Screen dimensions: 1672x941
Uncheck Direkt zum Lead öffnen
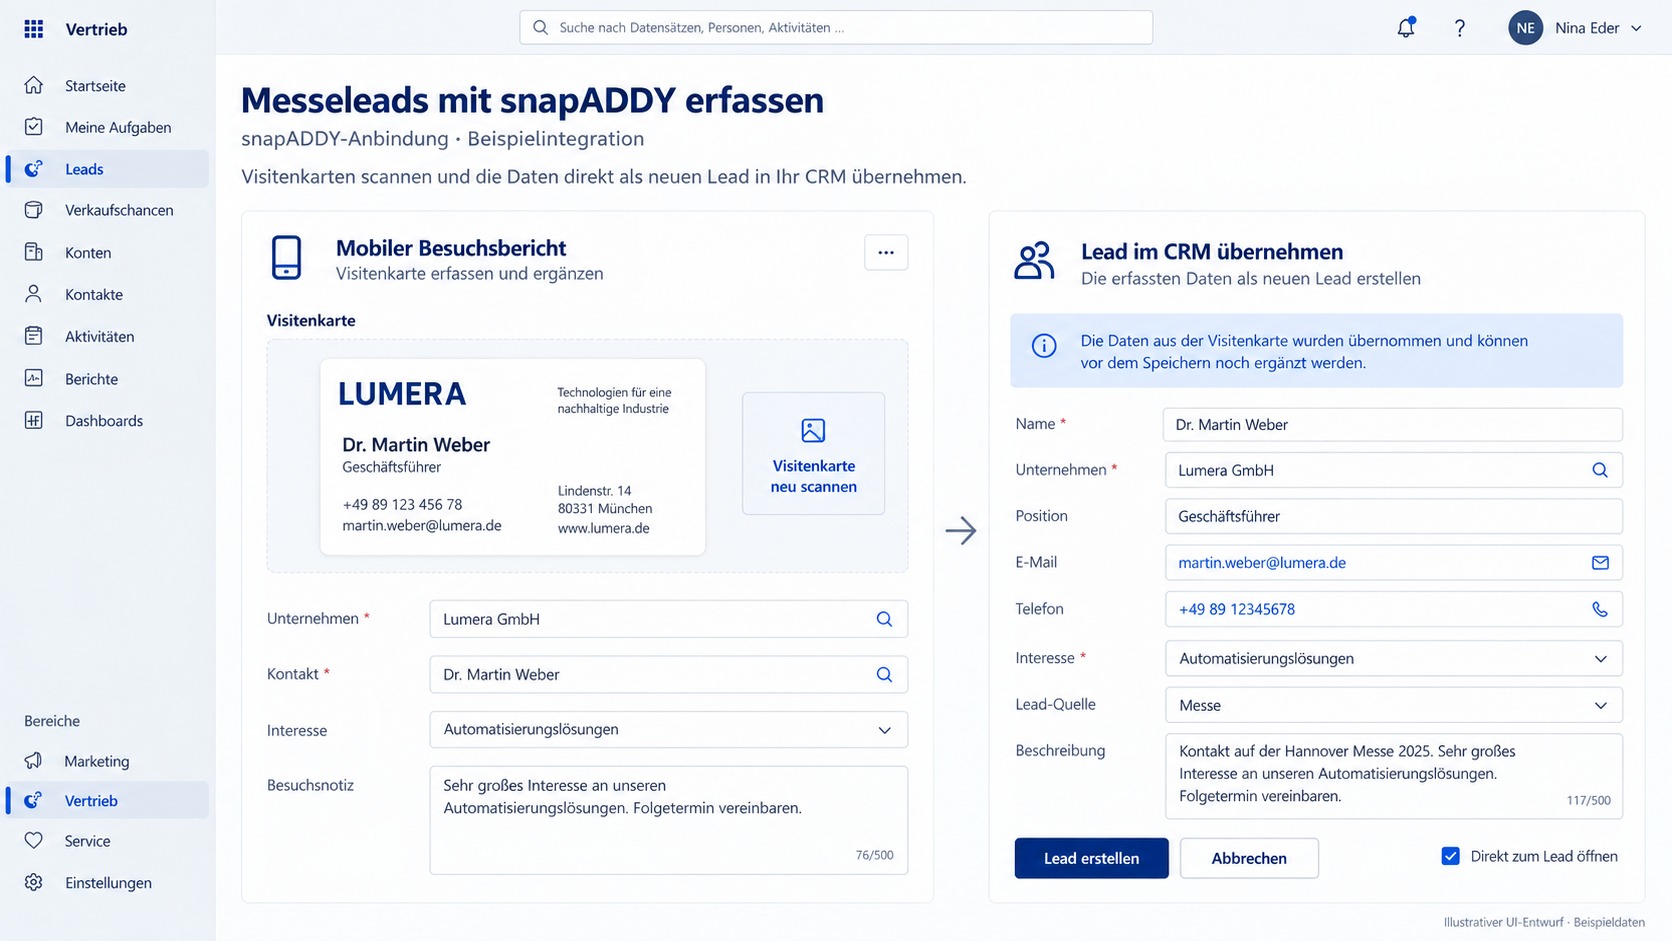point(1450,856)
